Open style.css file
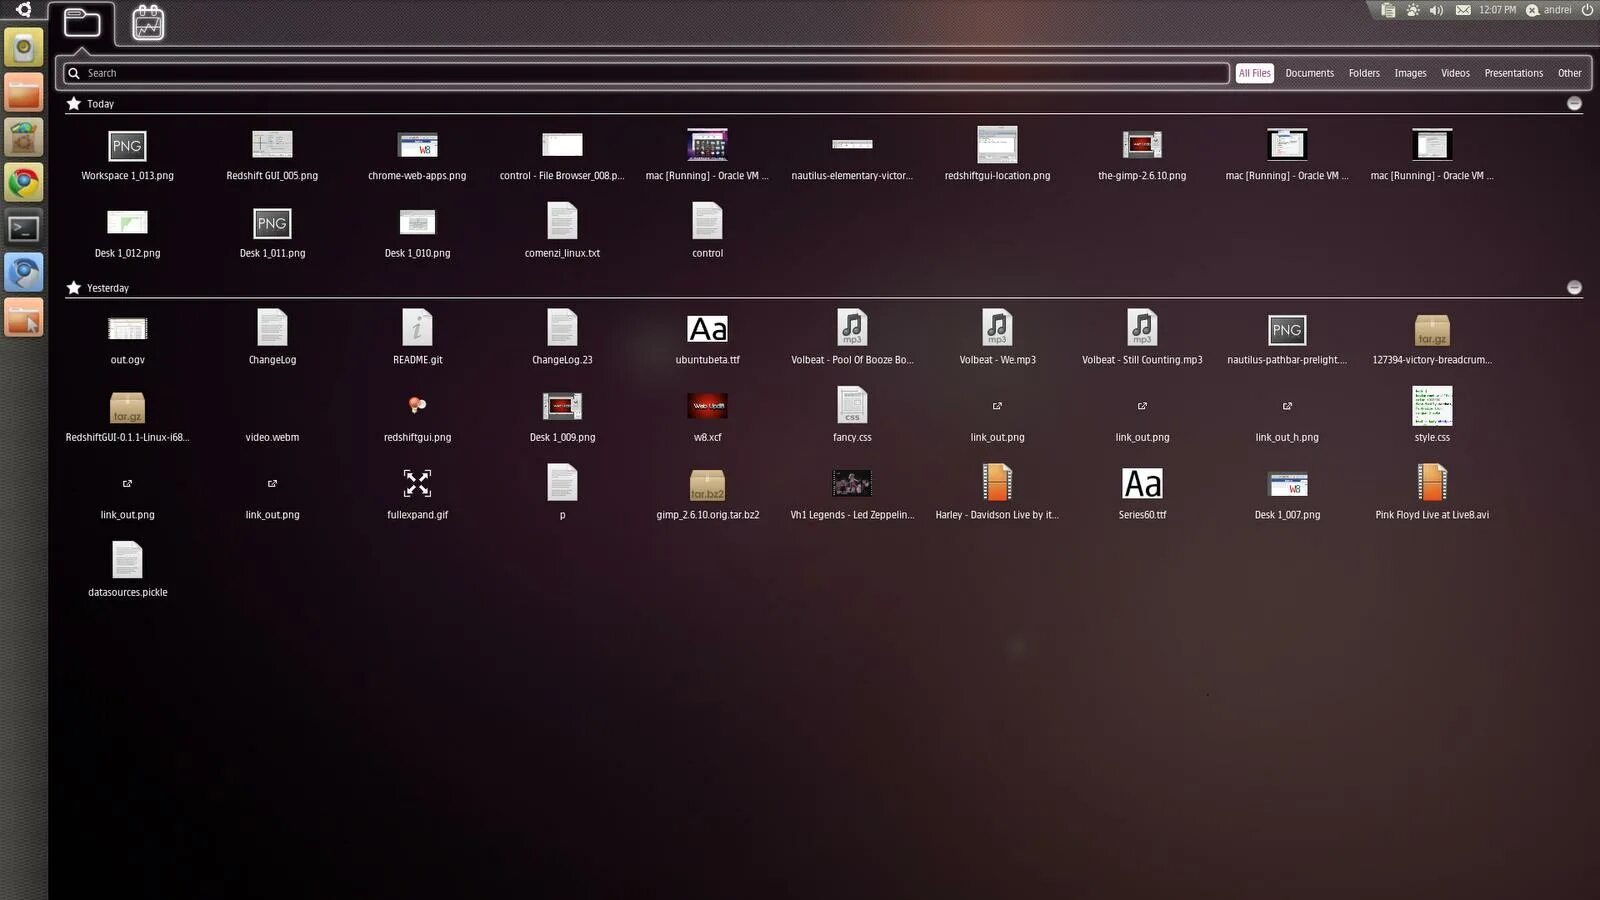Image resolution: width=1600 pixels, height=900 pixels. [1432, 415]
